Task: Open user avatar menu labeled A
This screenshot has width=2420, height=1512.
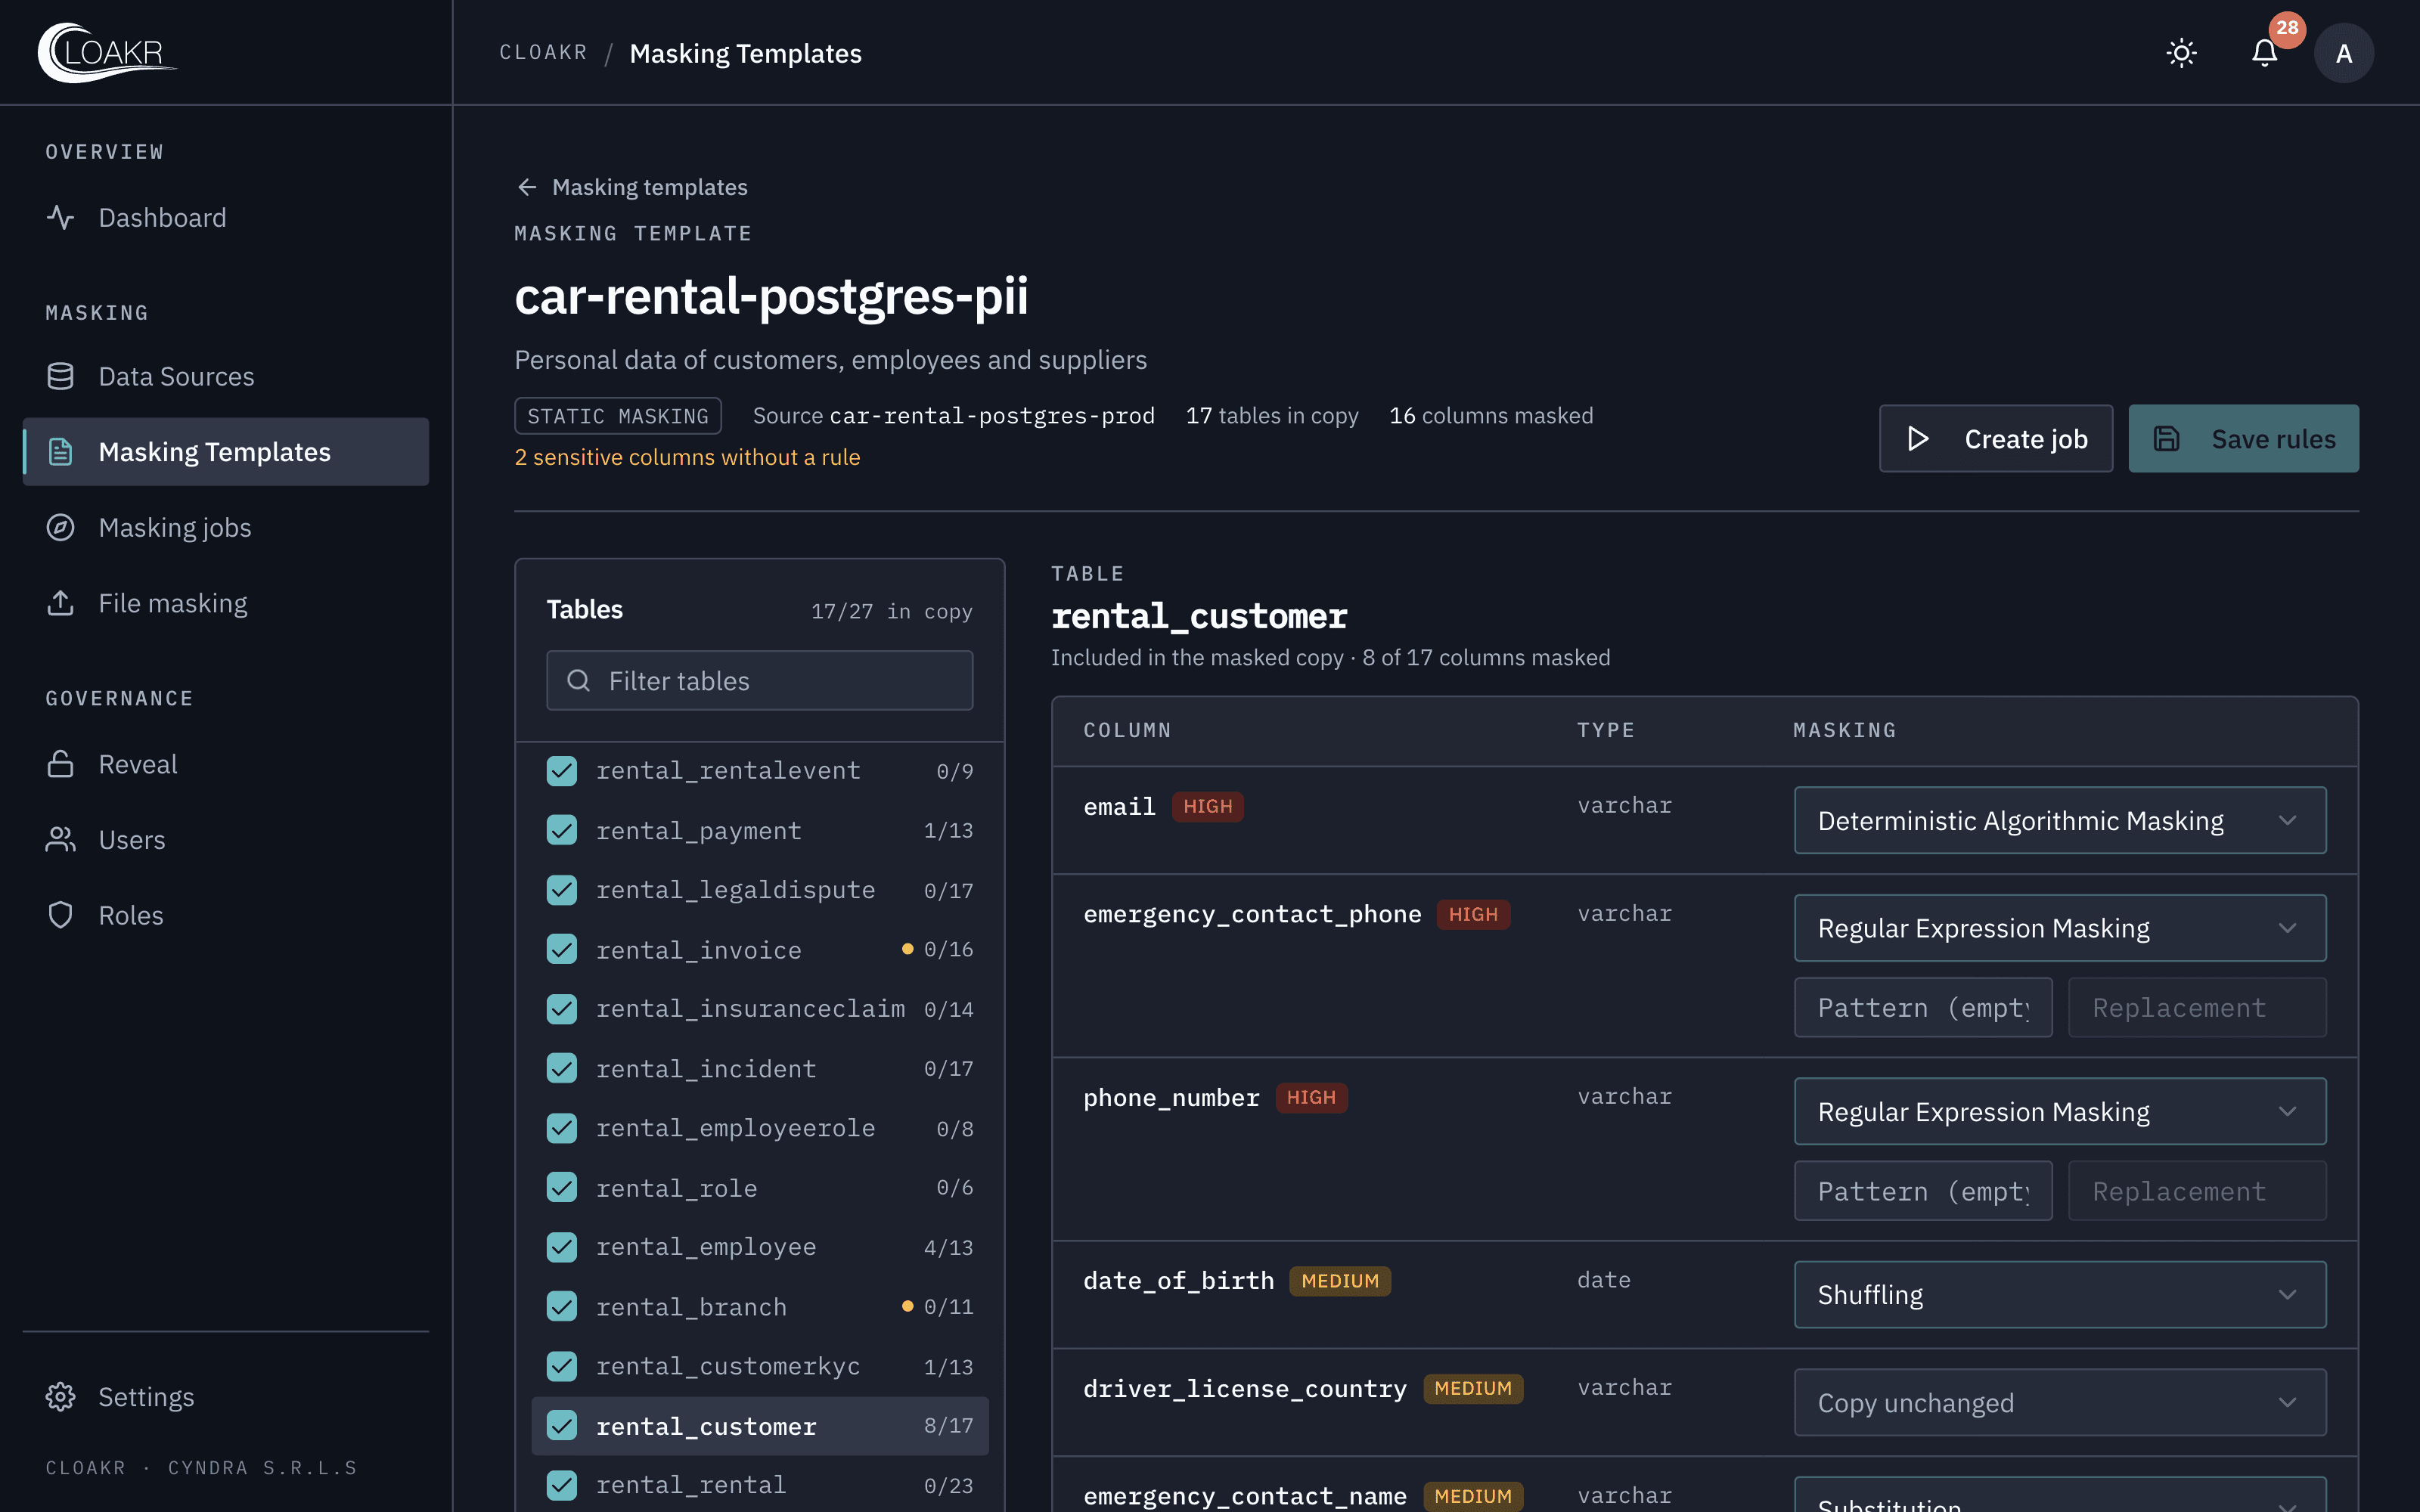Action: tap(2343, 53)
